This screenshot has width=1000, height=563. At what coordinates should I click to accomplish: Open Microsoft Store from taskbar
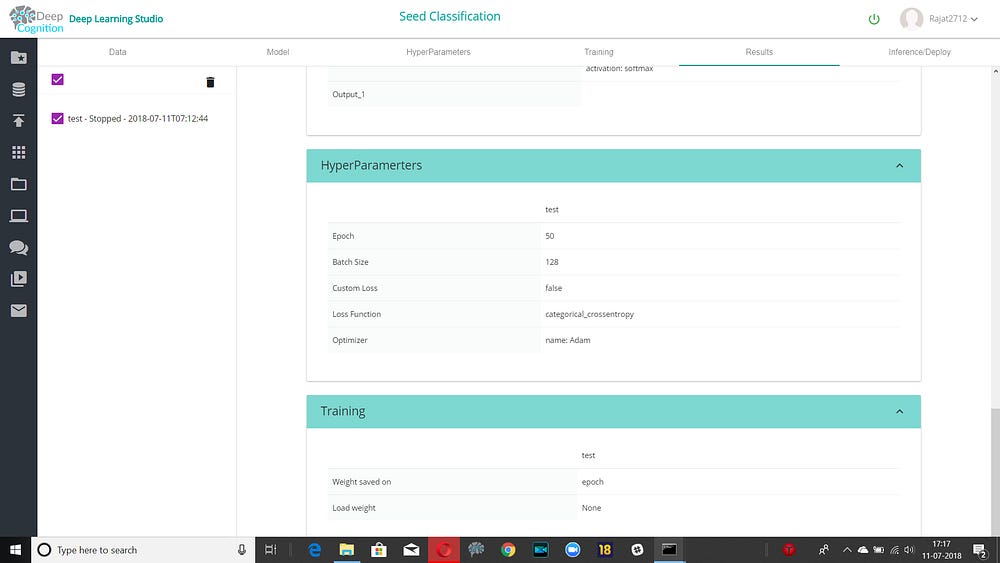click(379, 550)
